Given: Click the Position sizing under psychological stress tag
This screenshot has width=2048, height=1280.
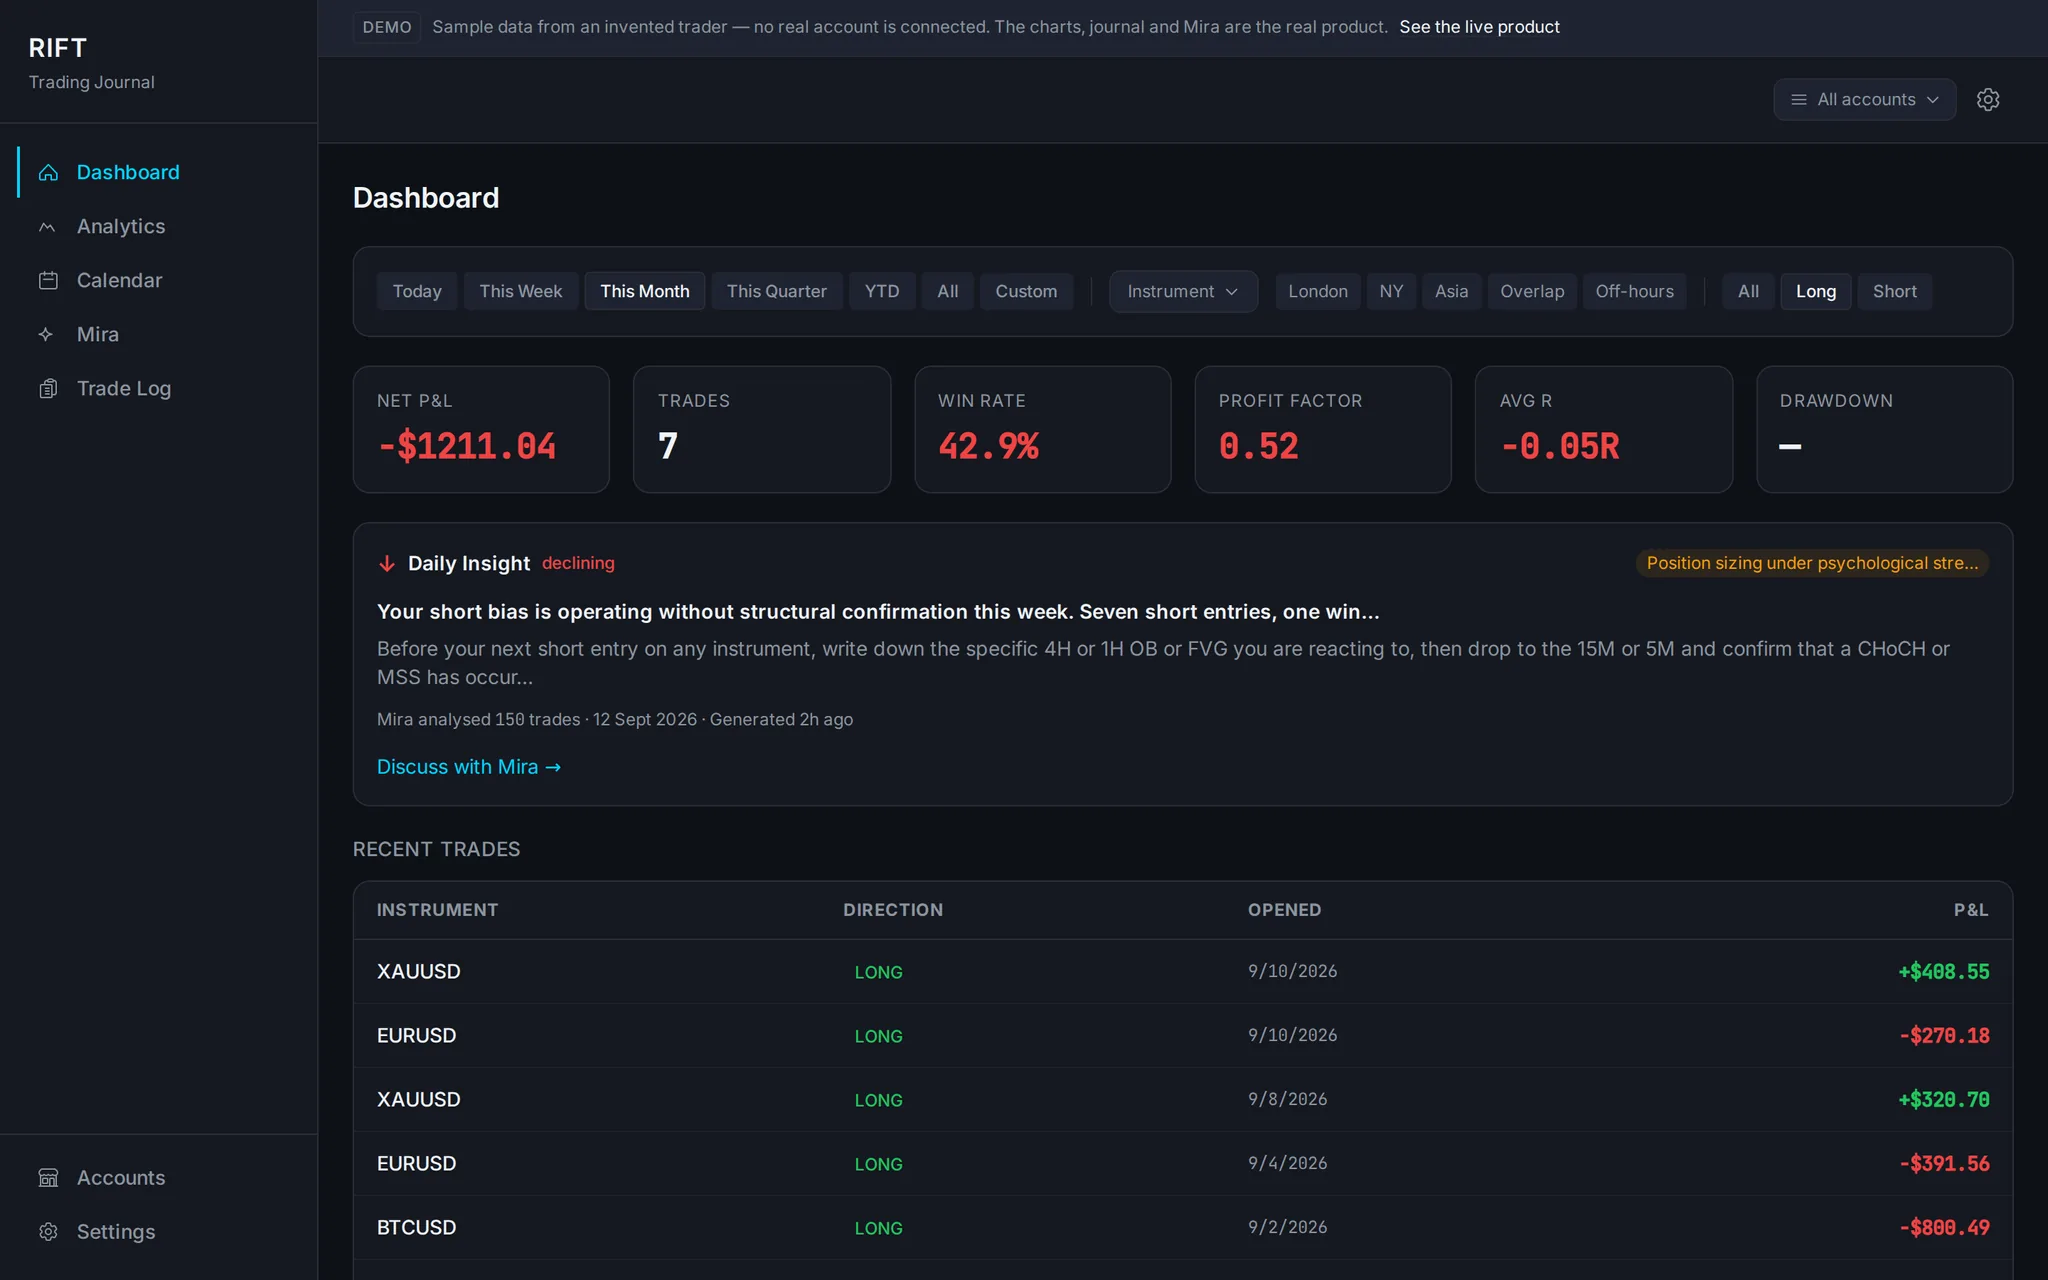Looking at the screenshot, I should click(x=1812, y=564).
